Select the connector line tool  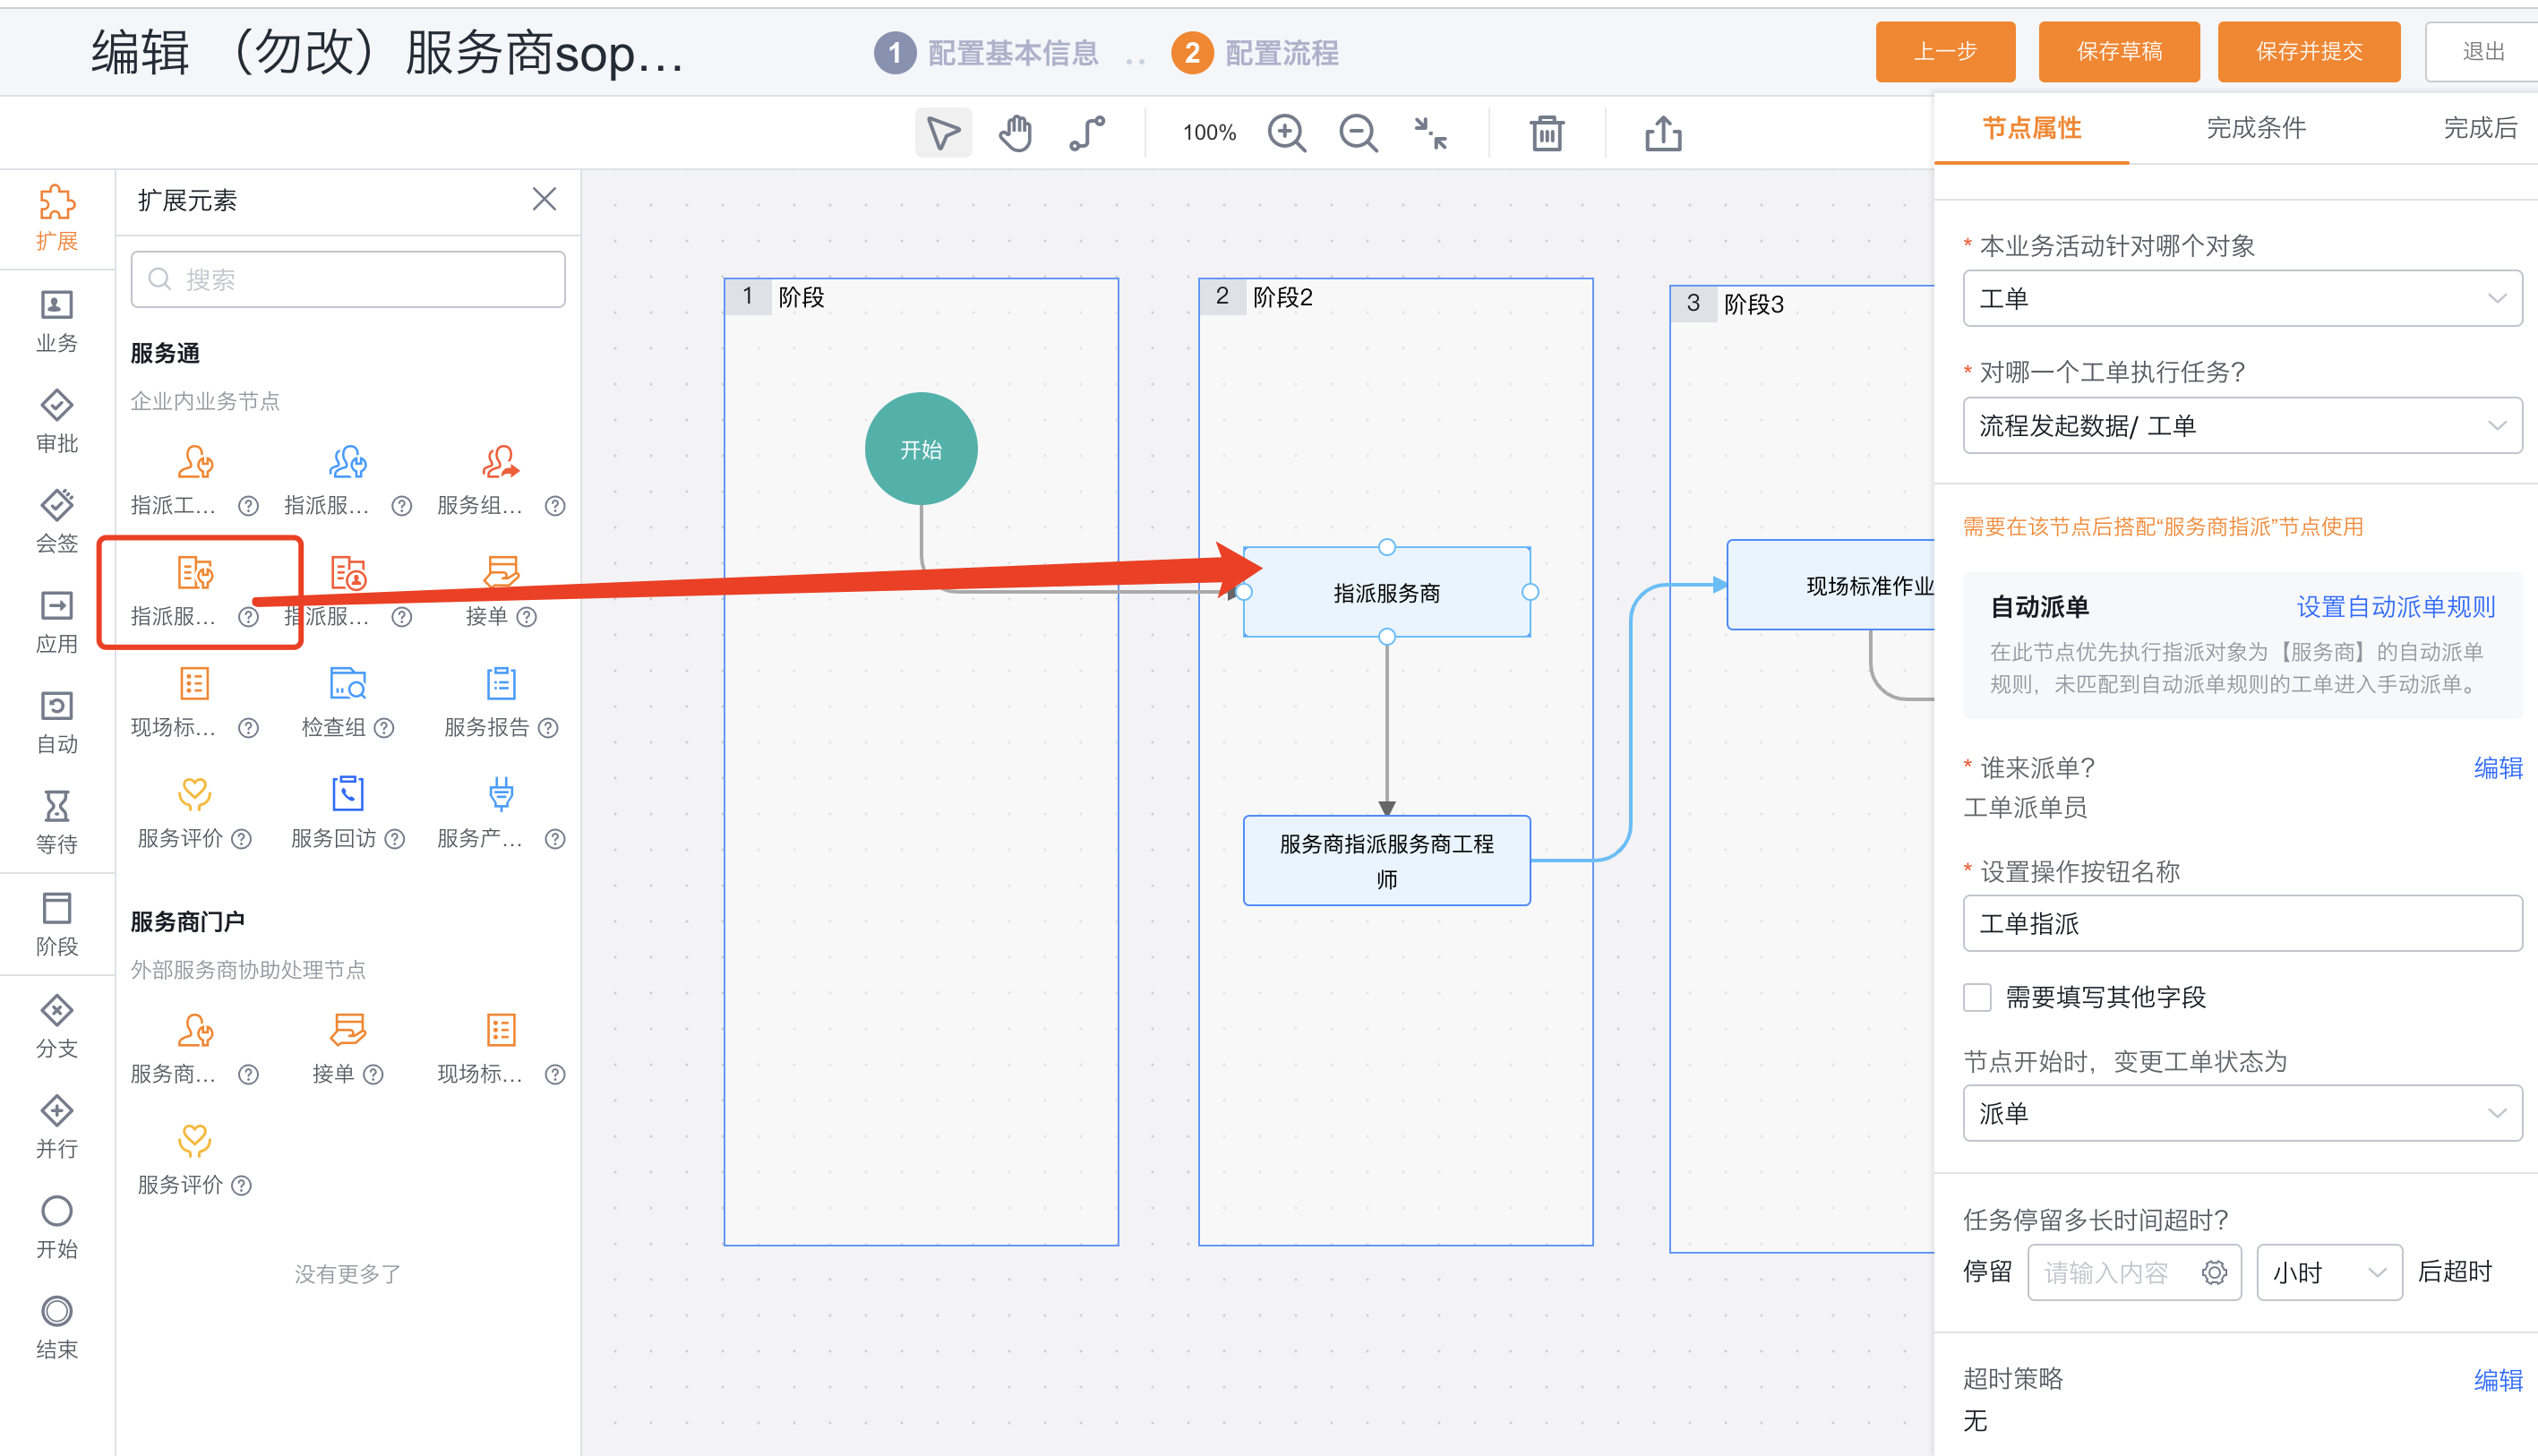[x=1087, y=133]
